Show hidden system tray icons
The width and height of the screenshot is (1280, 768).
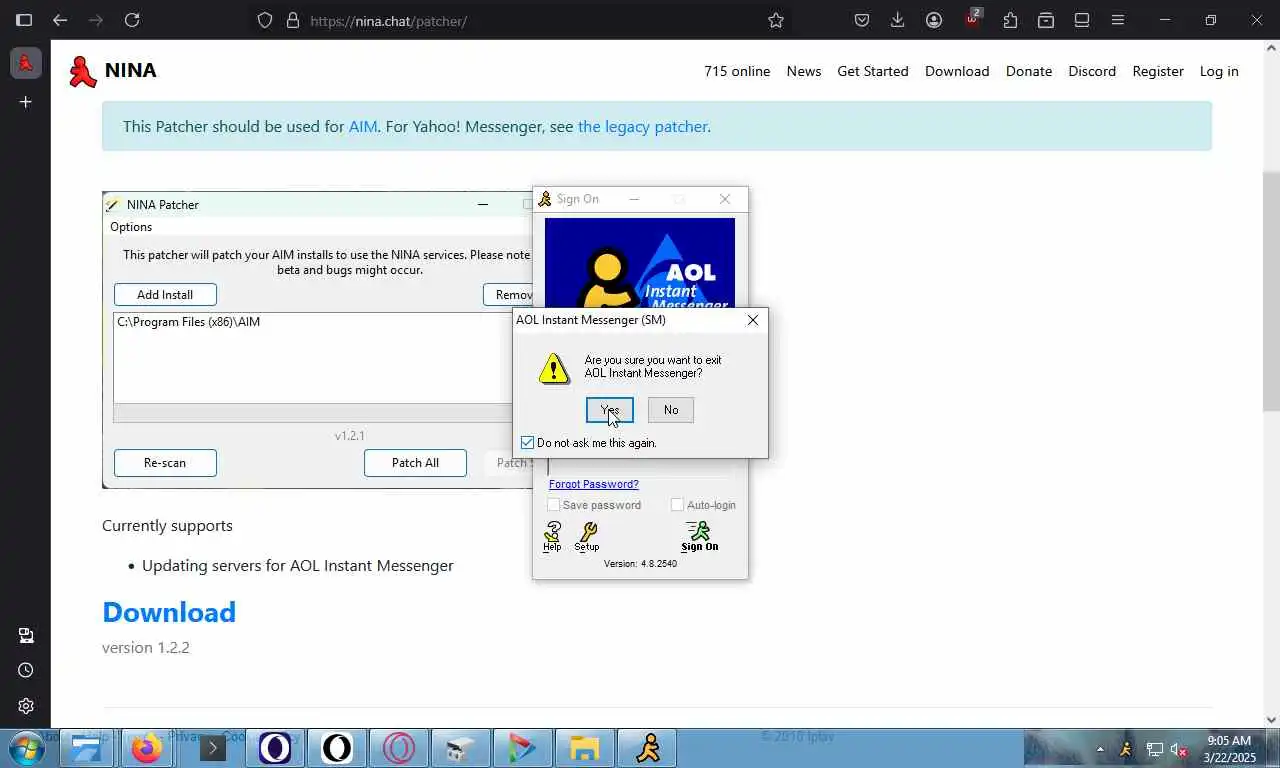coord(1101,749)
